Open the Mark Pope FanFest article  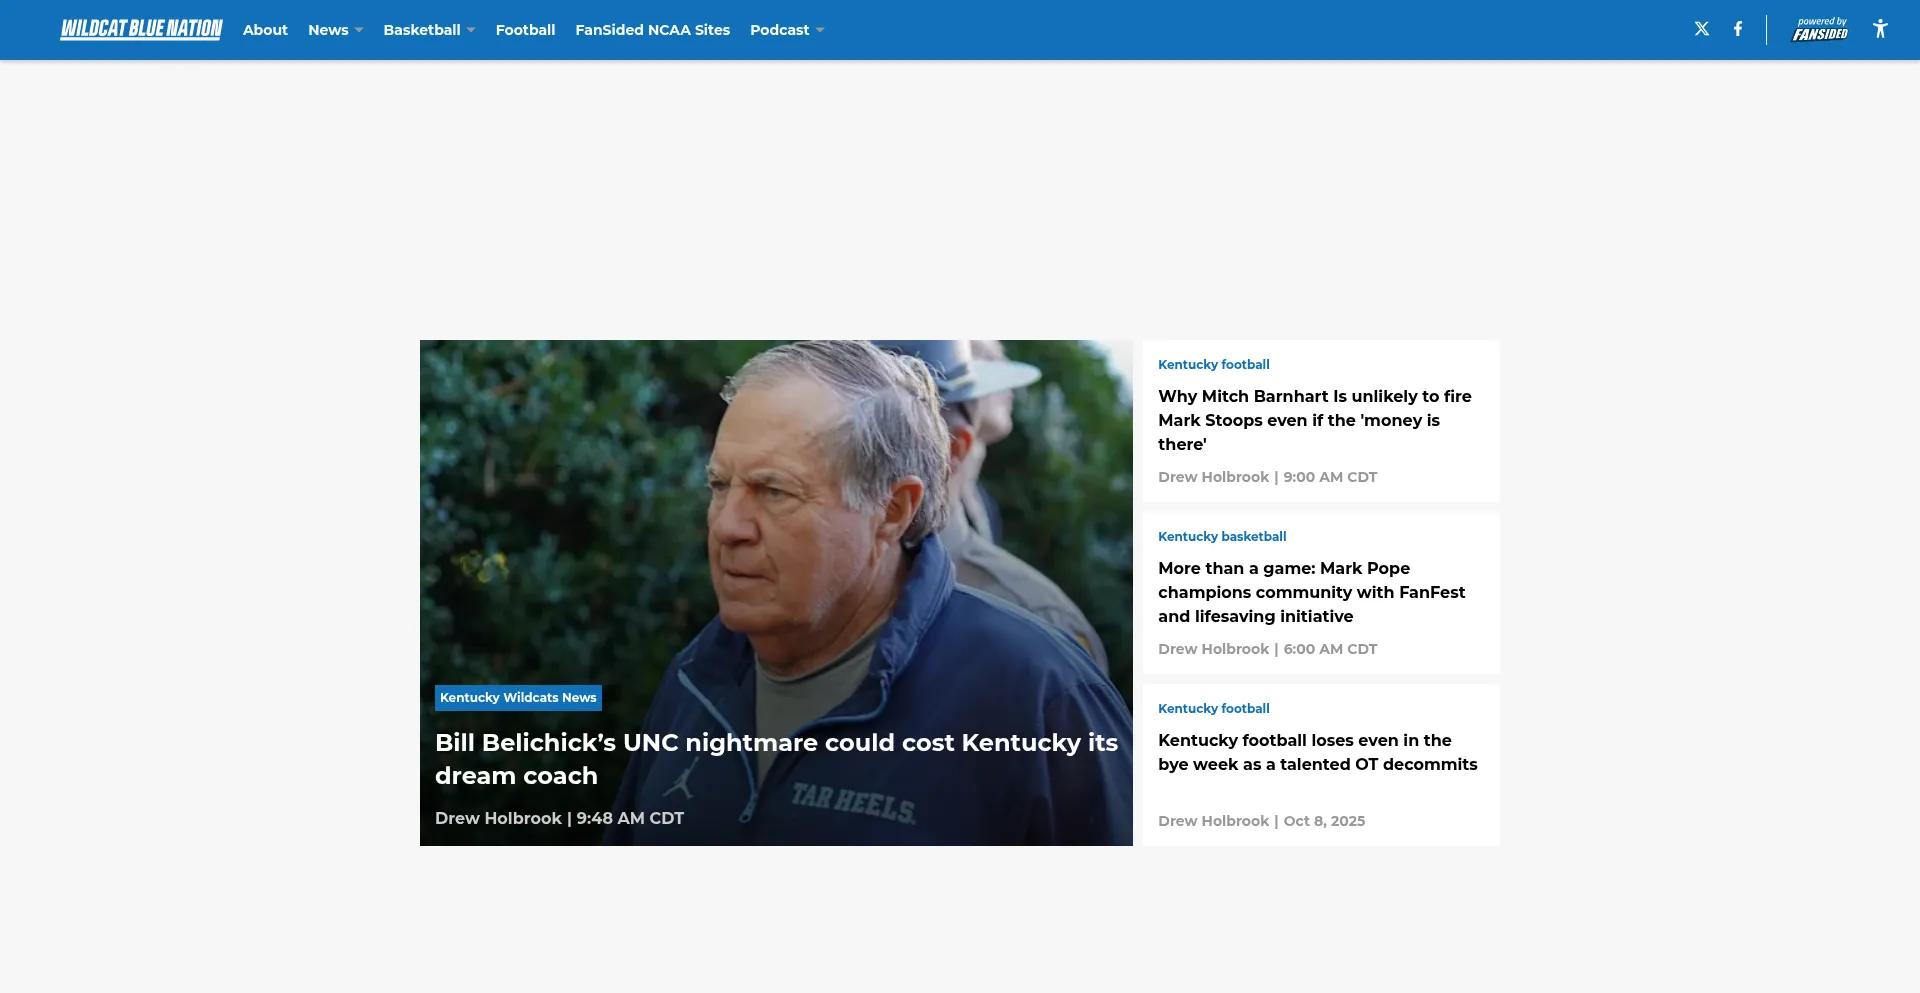[x=1311, y=592]
